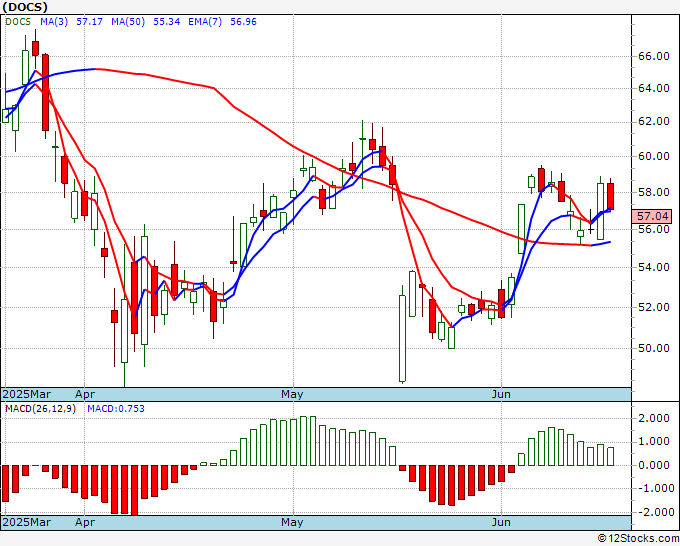Click the MACD(26,12,9) indicator label
Screen dimensions: 680x546
click(x=40, y=409)
